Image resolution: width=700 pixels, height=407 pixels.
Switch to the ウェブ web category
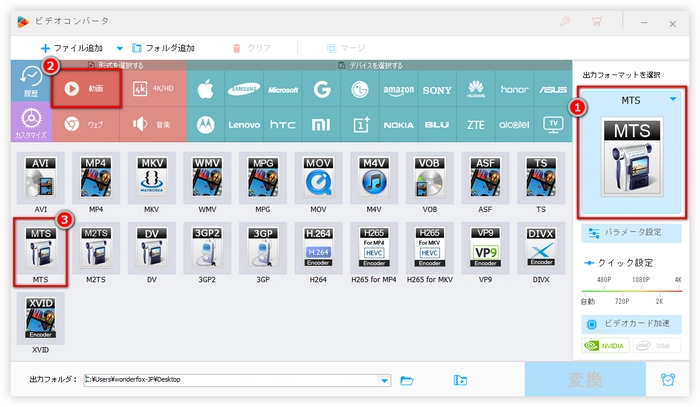[86, 124]
